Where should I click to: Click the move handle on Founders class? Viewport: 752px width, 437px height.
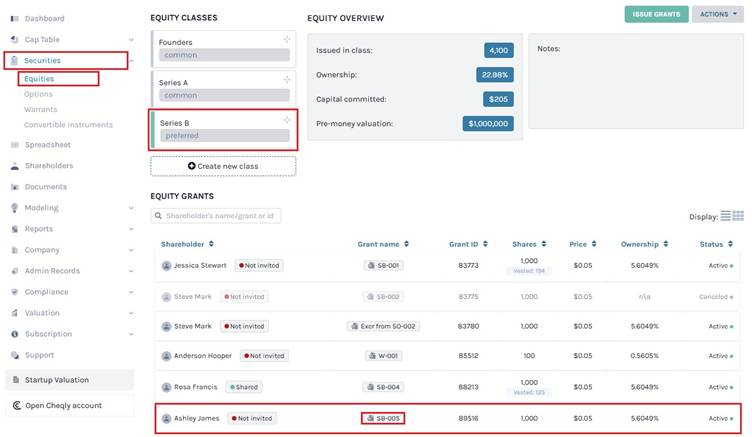287,39
